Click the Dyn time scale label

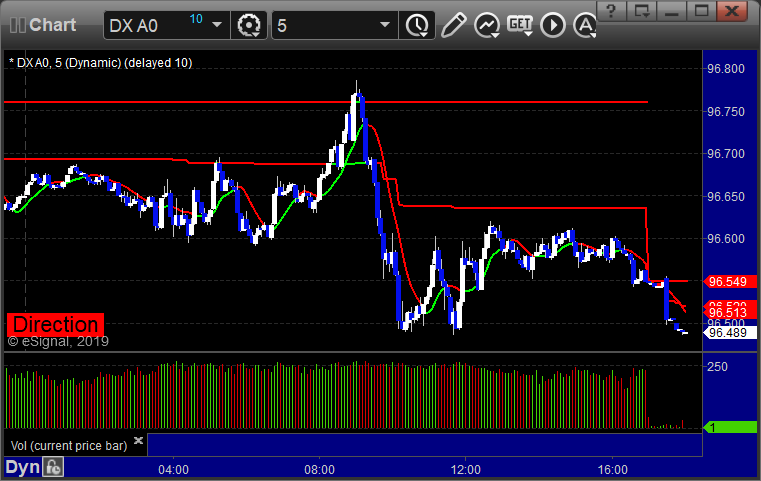point(23,467)
